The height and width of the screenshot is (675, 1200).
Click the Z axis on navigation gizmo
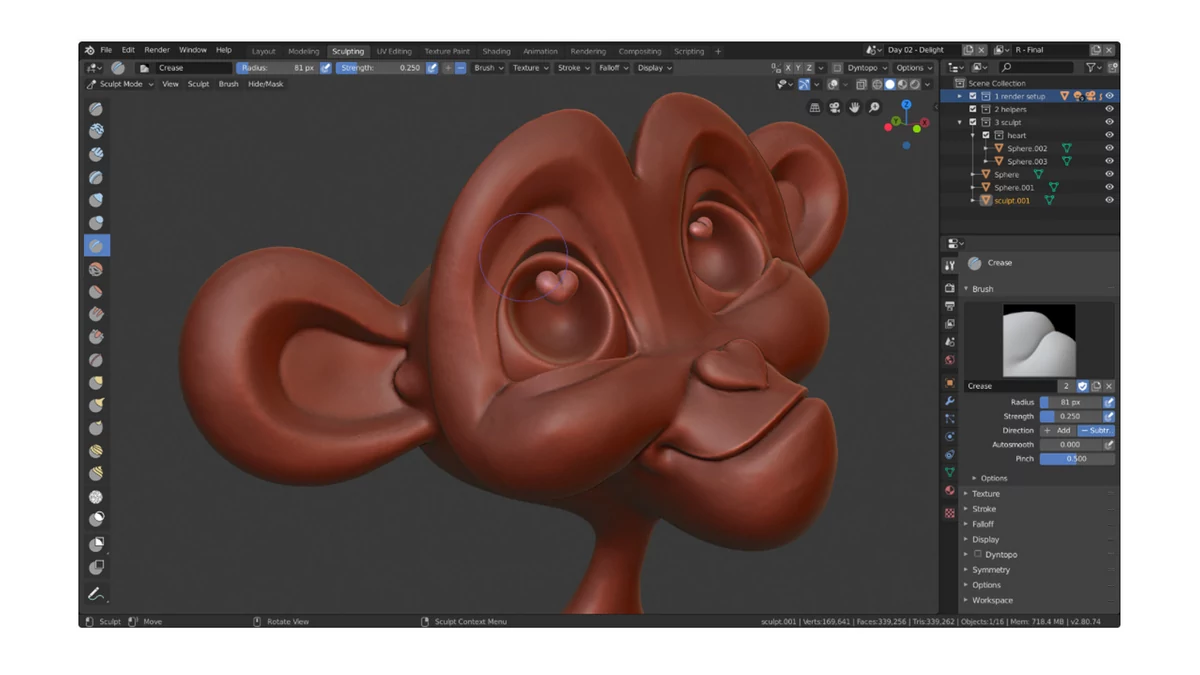[x=906, y=104]
